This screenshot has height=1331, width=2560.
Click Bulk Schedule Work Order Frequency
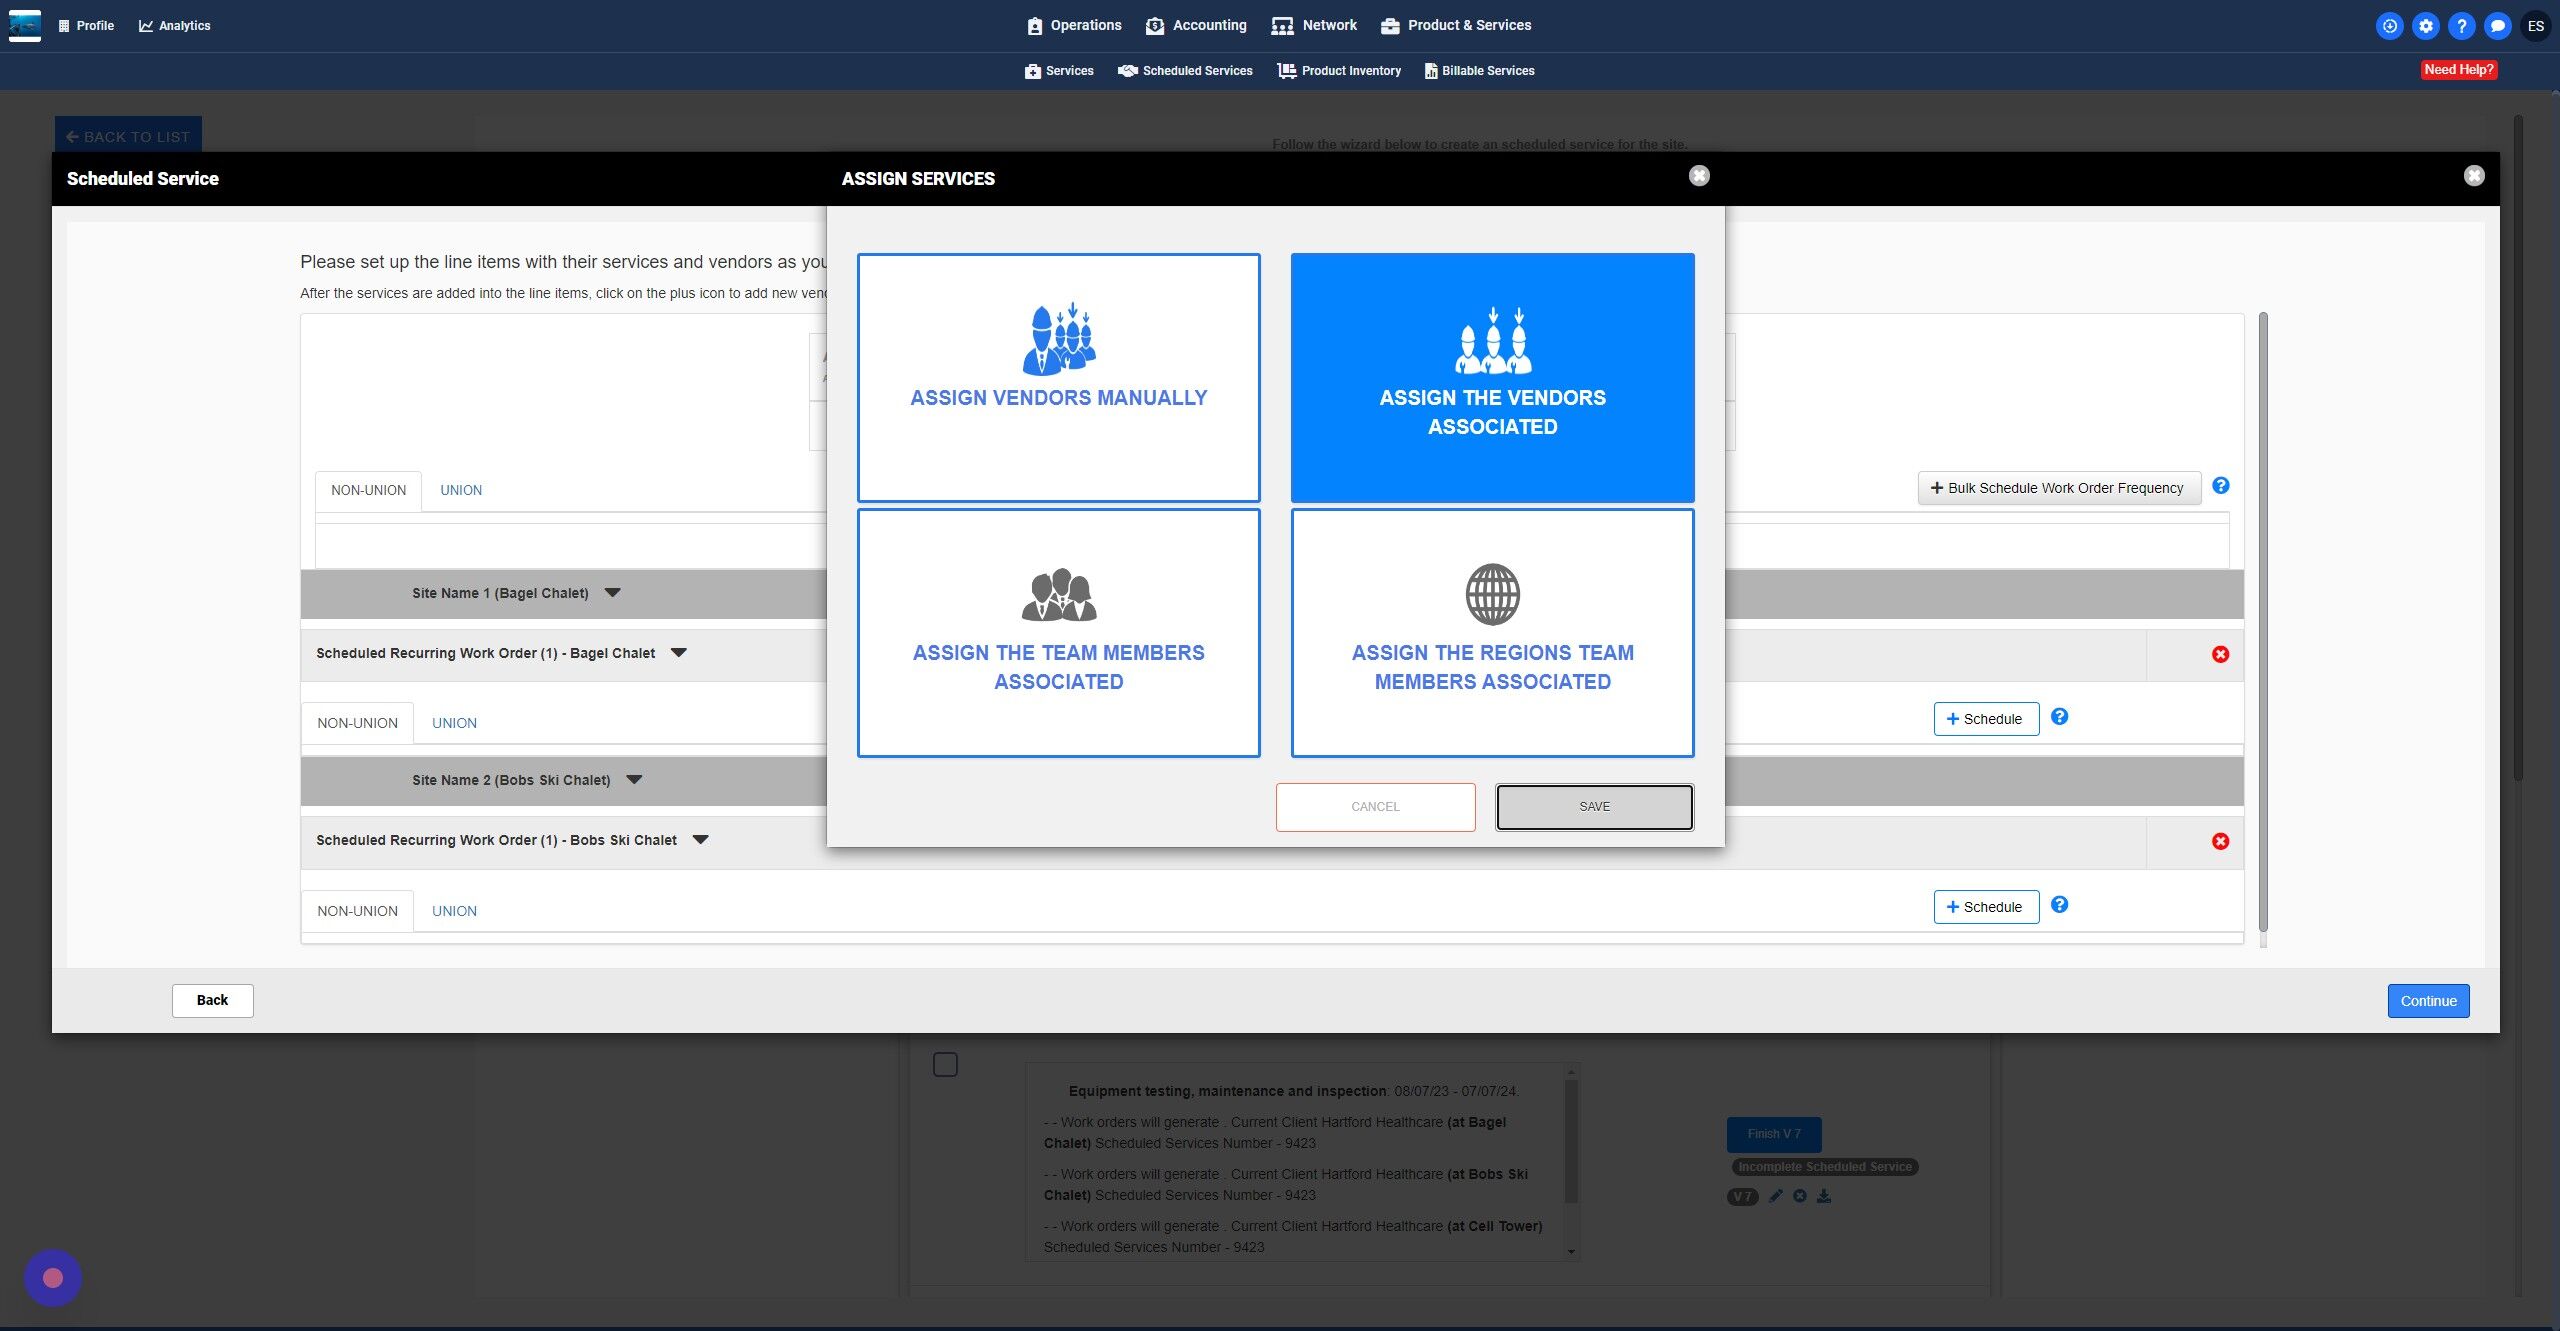(2058, 488)
